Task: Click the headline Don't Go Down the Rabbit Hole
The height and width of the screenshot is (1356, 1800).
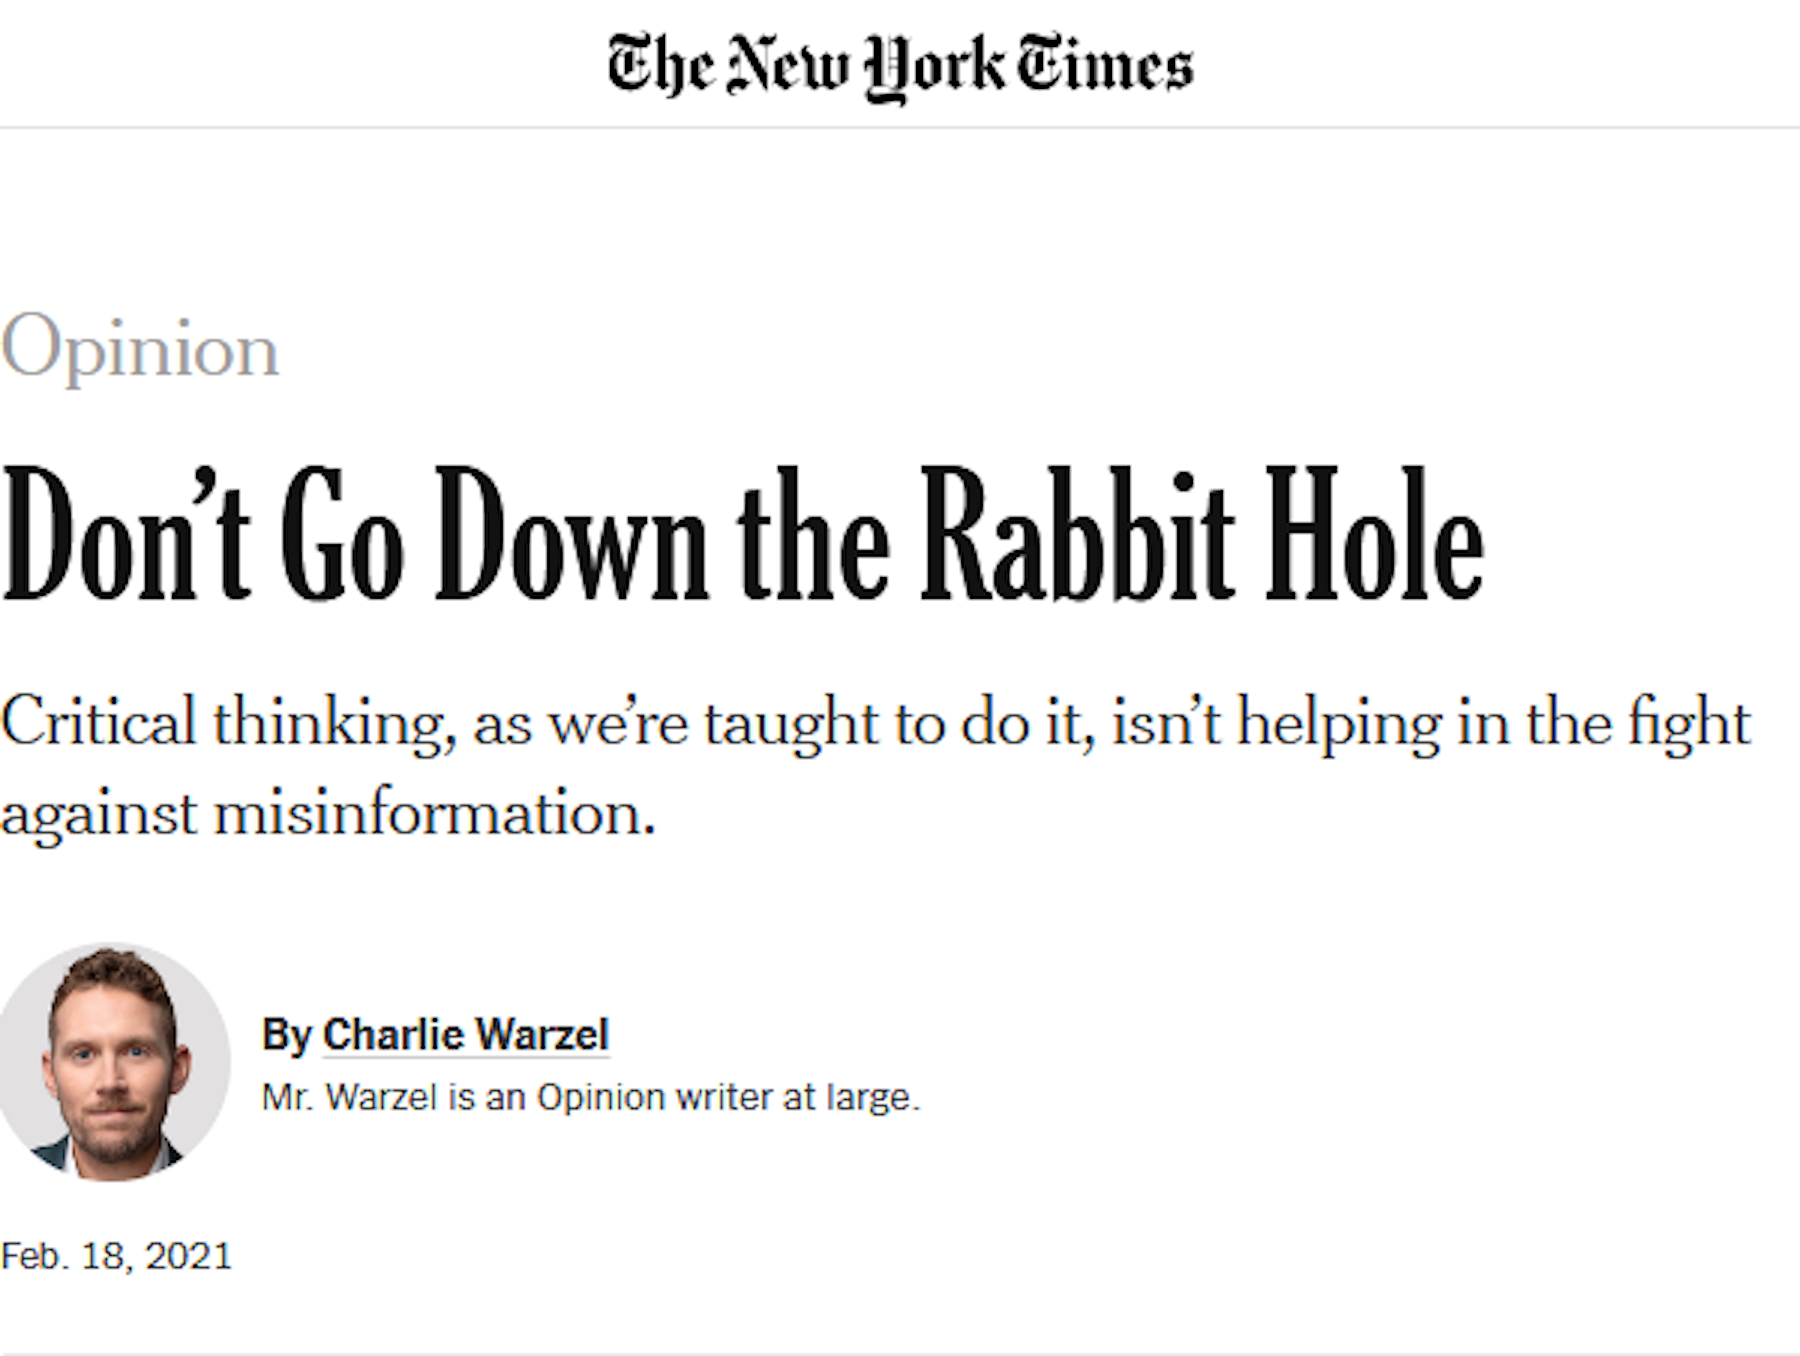Action: pos(742,535)
